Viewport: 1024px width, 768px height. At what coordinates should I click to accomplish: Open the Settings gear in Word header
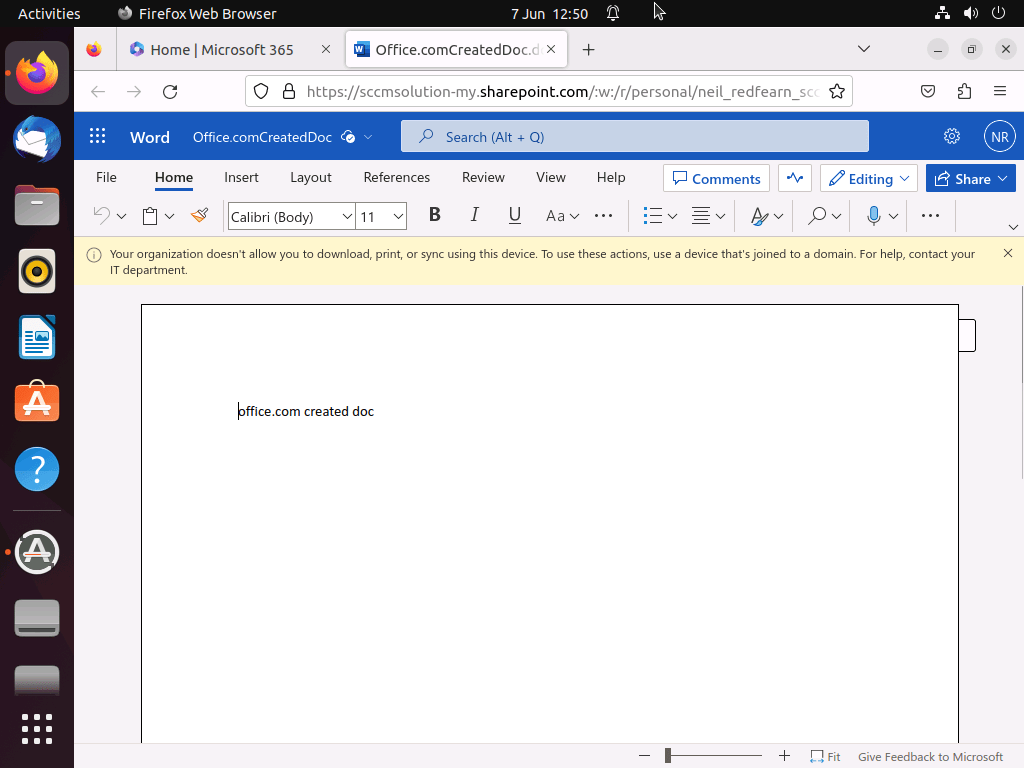tap(952, 137)
